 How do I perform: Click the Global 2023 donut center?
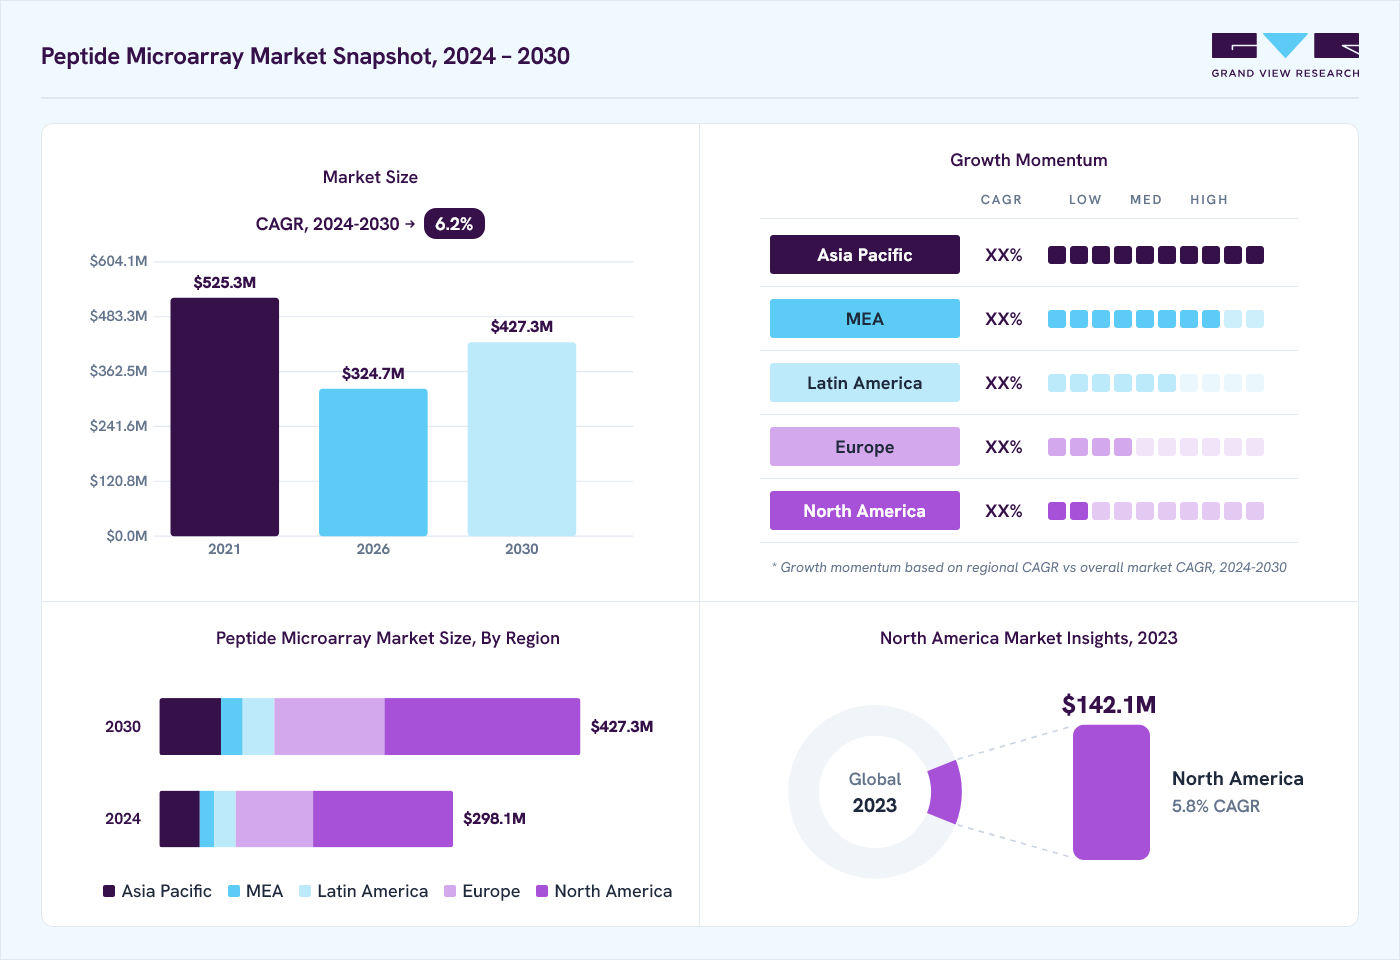pos(875,793)
